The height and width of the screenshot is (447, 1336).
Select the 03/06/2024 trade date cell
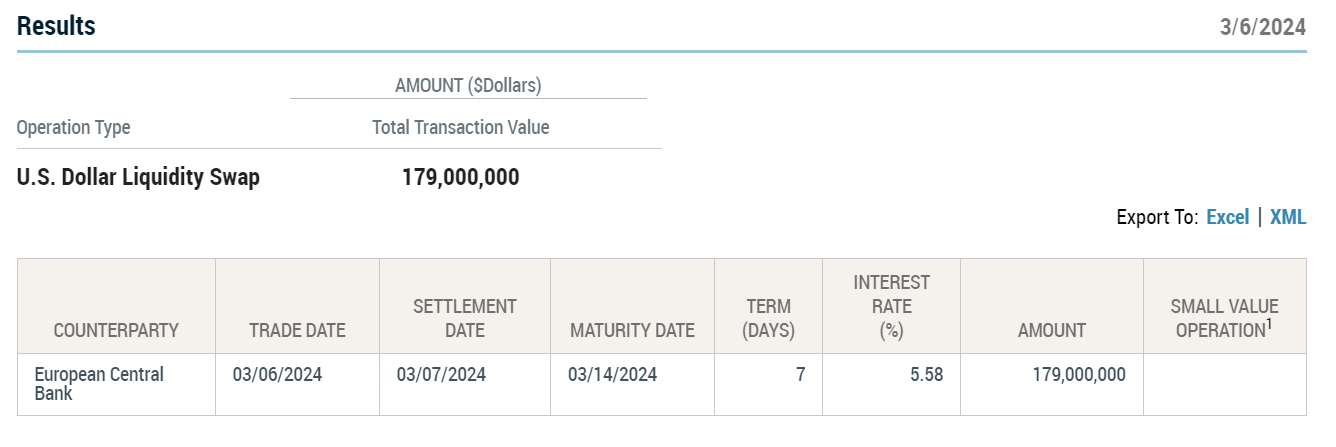tap(277, 375)
